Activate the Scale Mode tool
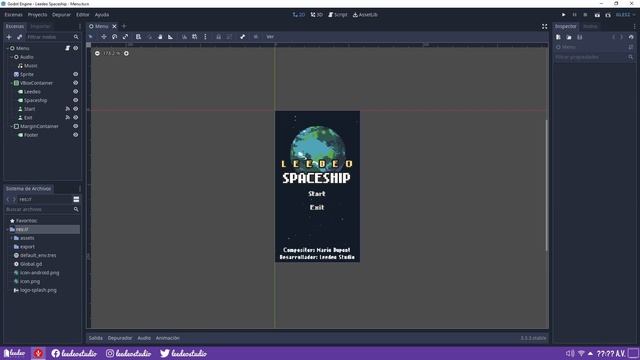640x360 pixels. (125, 37)
